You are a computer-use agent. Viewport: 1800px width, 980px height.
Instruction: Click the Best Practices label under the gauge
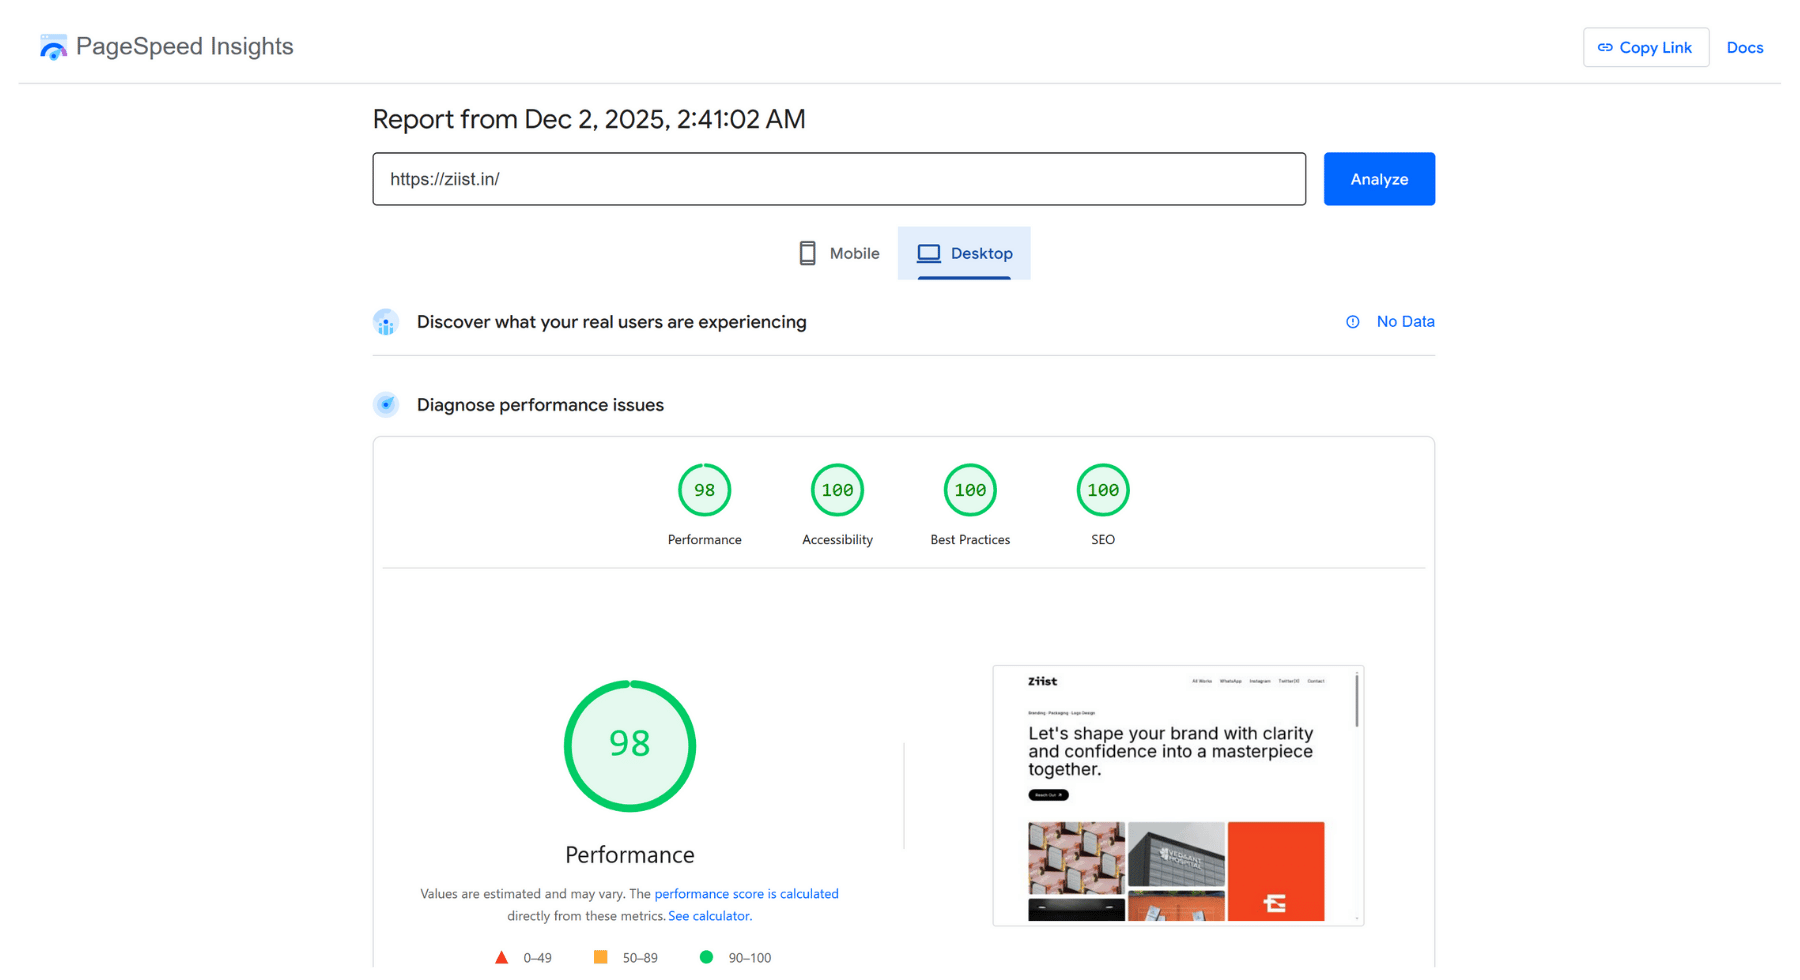tap(970, 540)
